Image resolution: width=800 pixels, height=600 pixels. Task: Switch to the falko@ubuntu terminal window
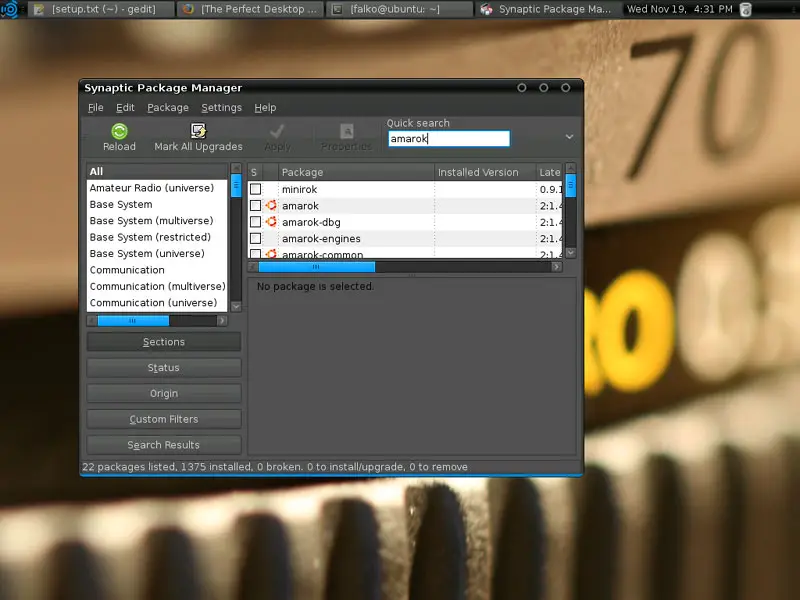(399, 9)
